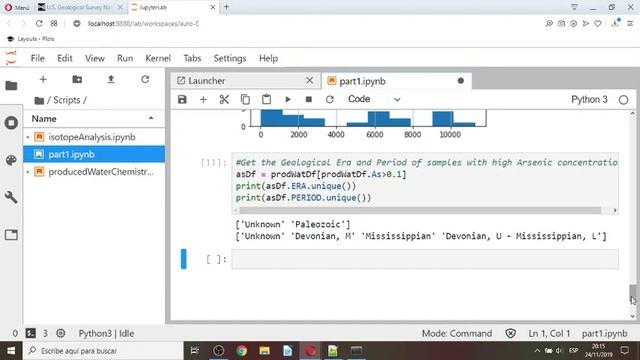
Task: Click the code cell horizontal scrollbar
Action: point(420,210)
